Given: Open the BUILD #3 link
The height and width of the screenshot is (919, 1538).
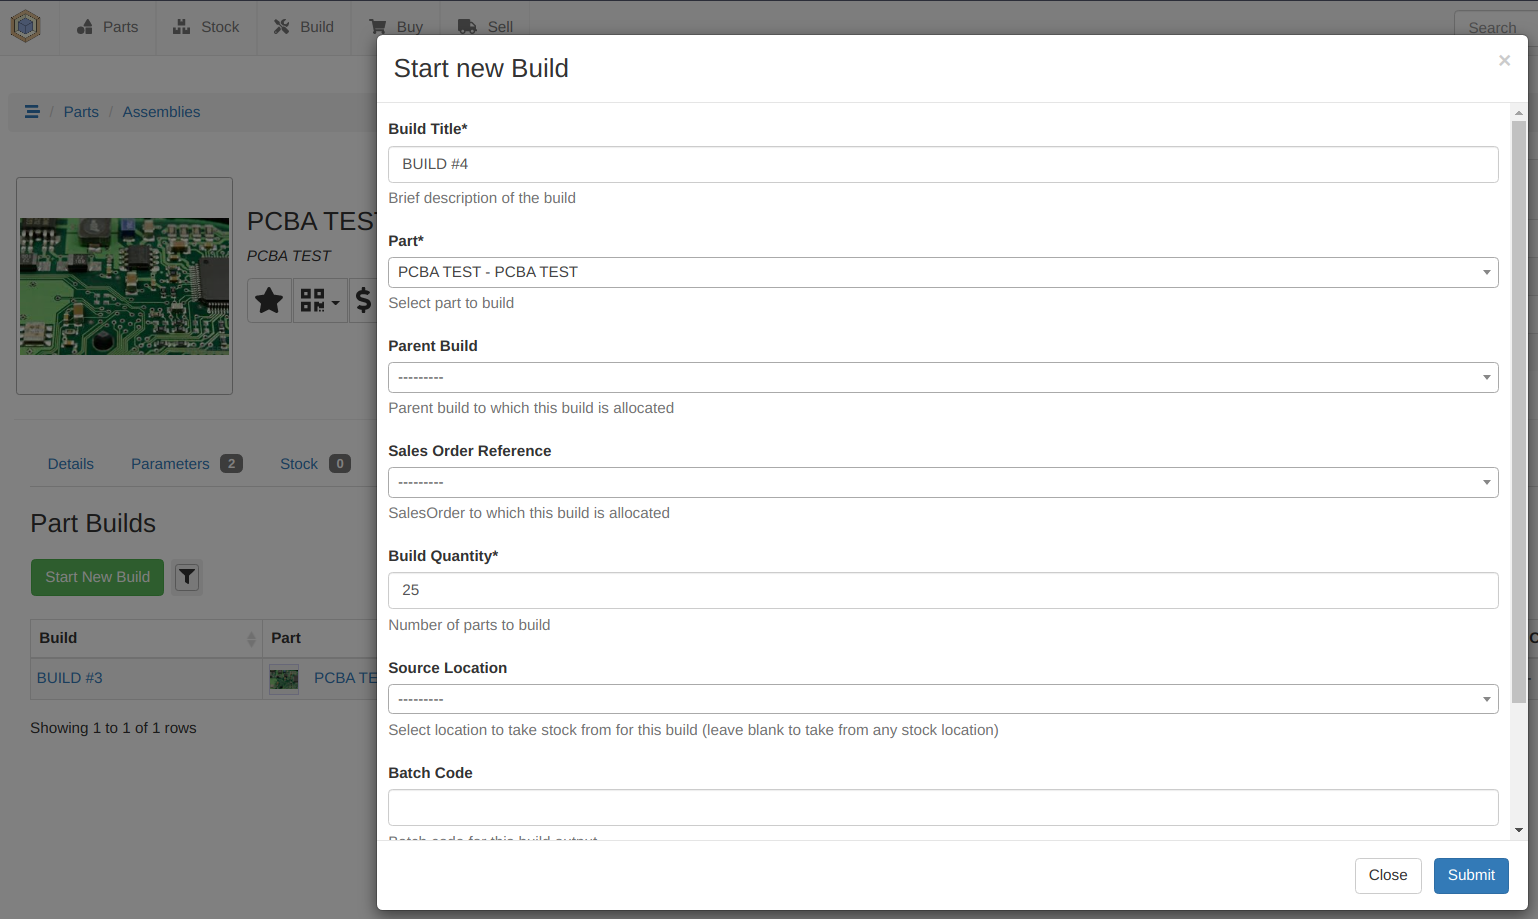Looking at the screenshot, I should [70, 678].
